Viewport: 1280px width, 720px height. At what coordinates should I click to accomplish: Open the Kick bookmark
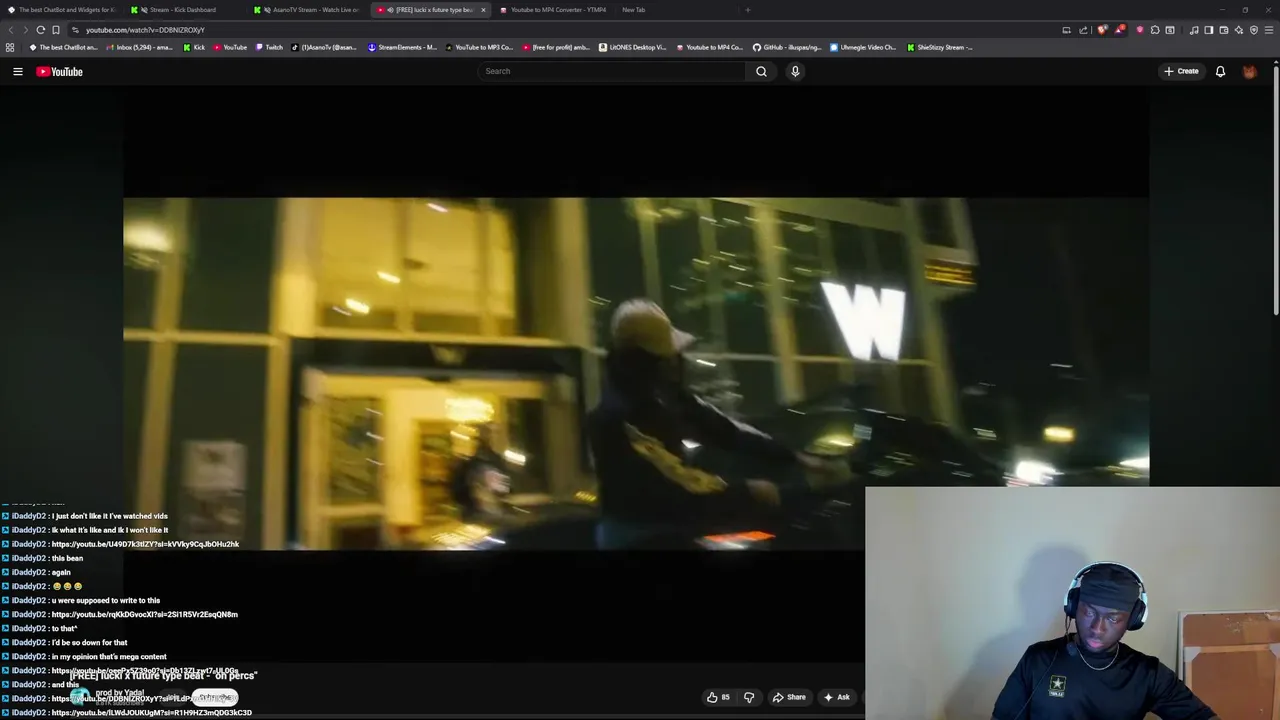click(x=194, y=47)
